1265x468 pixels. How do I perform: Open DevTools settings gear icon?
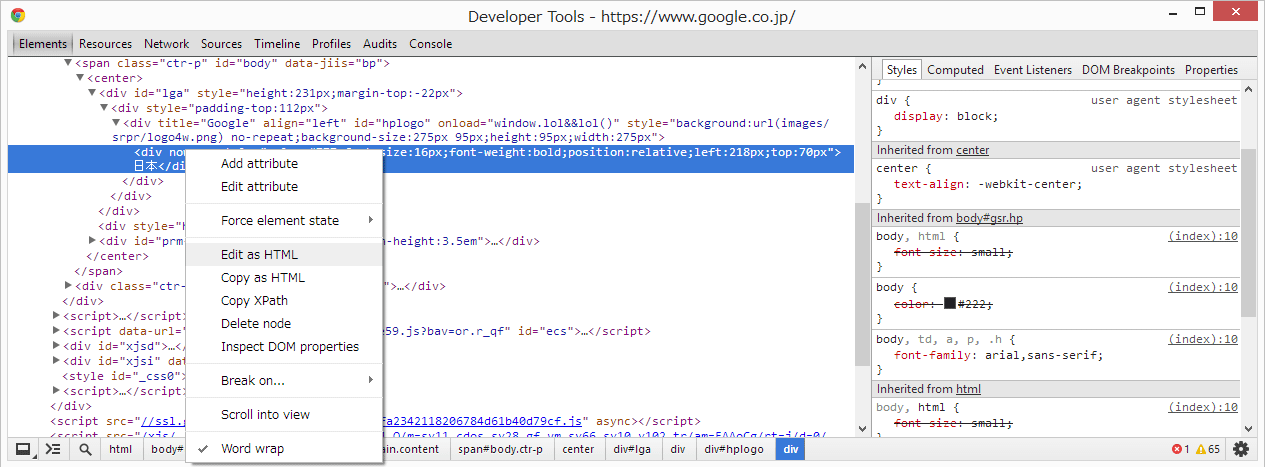click(1241, 449)
